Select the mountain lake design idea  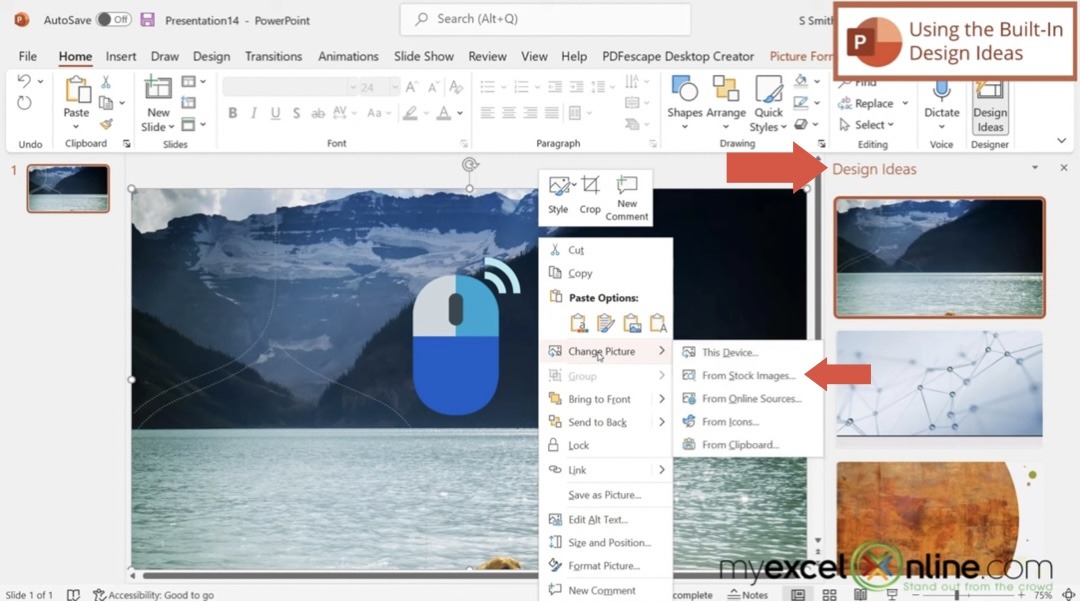tap(939, 258)
